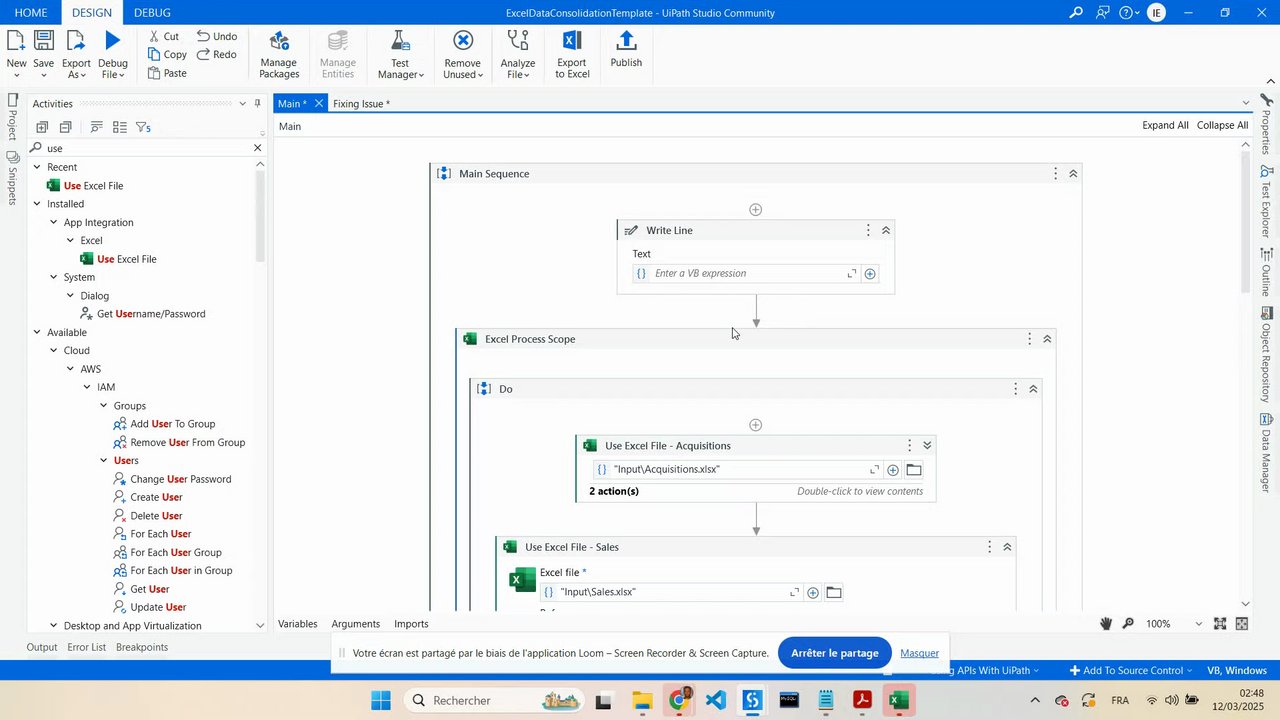Screen dimensions: 1280x720
Task: Click the New file icon
Action: (x=16, y=40)
